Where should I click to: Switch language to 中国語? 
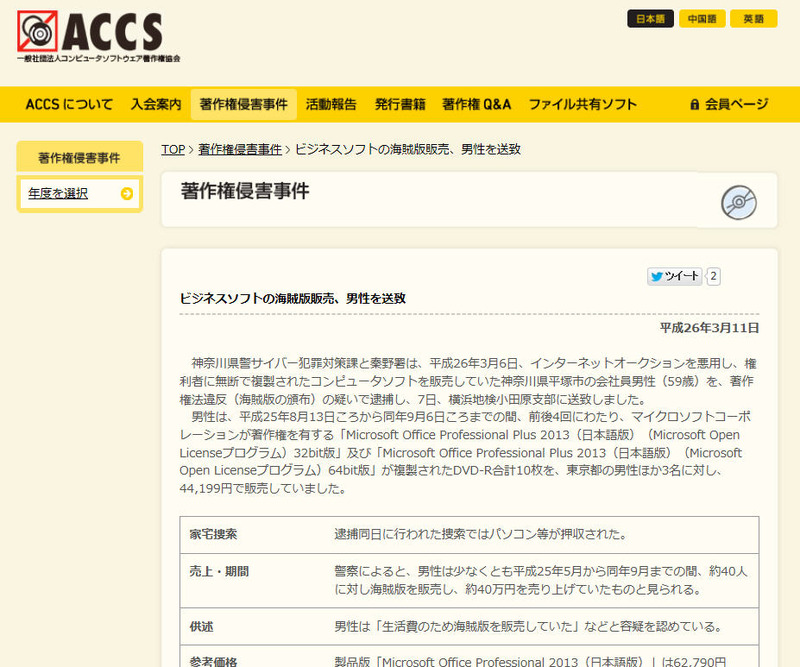[702, 19]
